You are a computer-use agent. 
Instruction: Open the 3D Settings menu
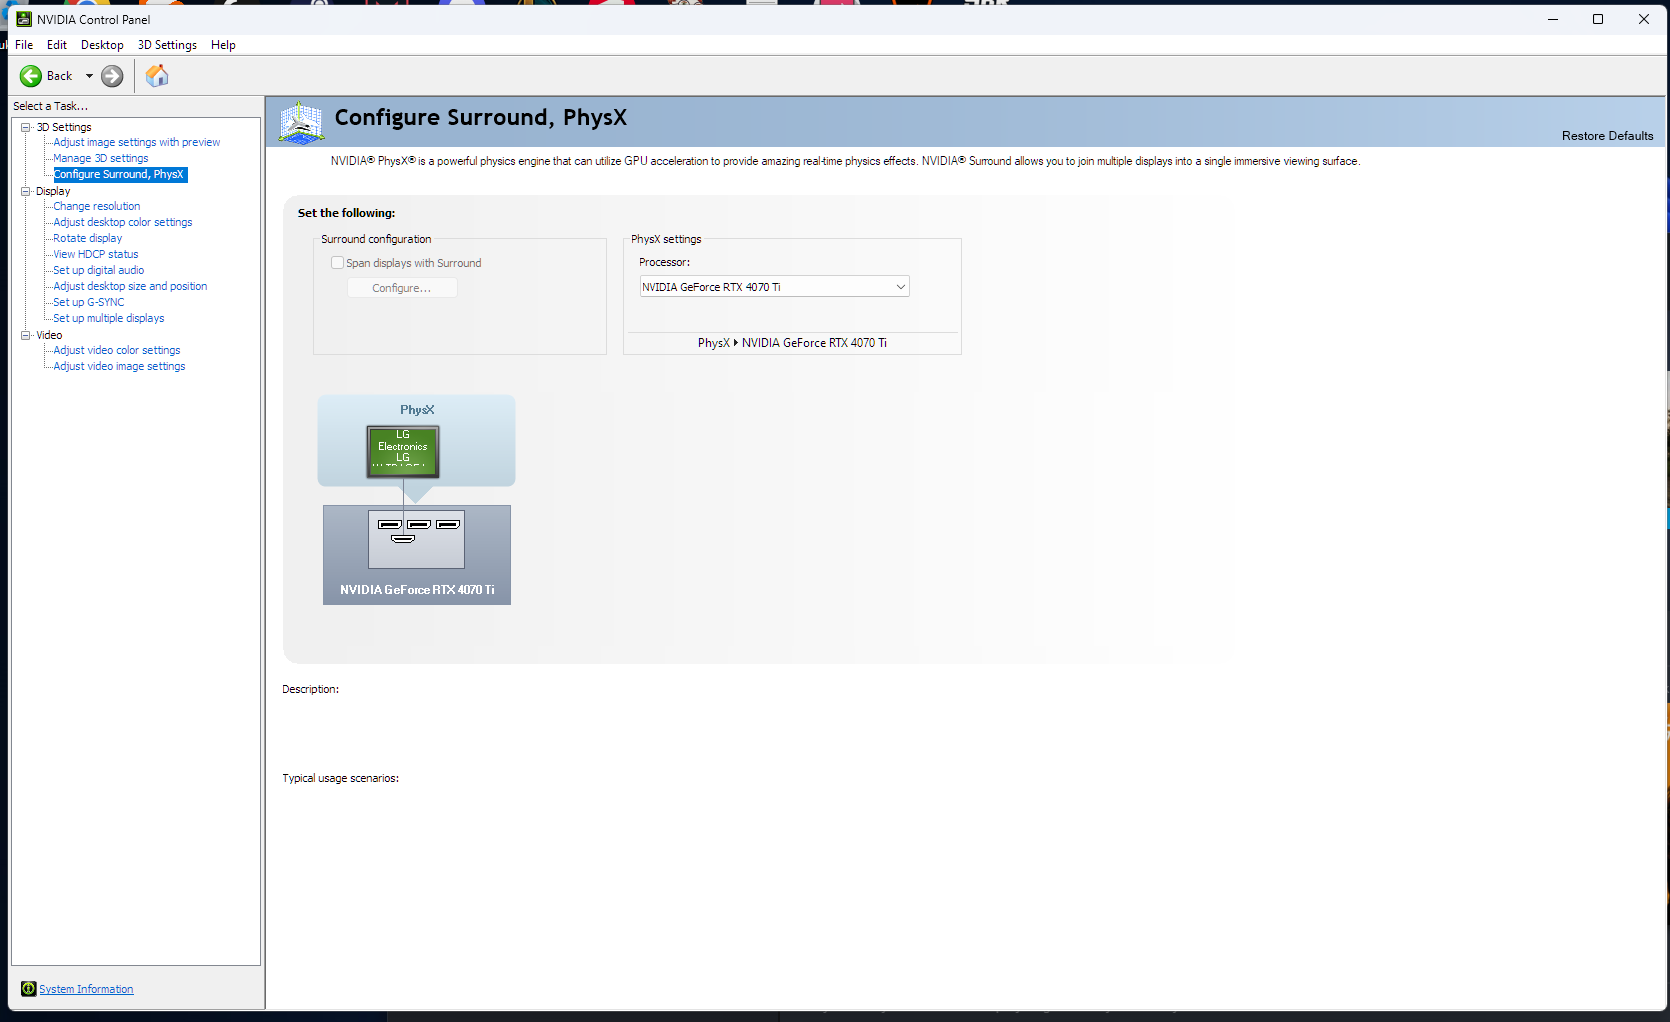pyautogui.click(x=167, y=45)
